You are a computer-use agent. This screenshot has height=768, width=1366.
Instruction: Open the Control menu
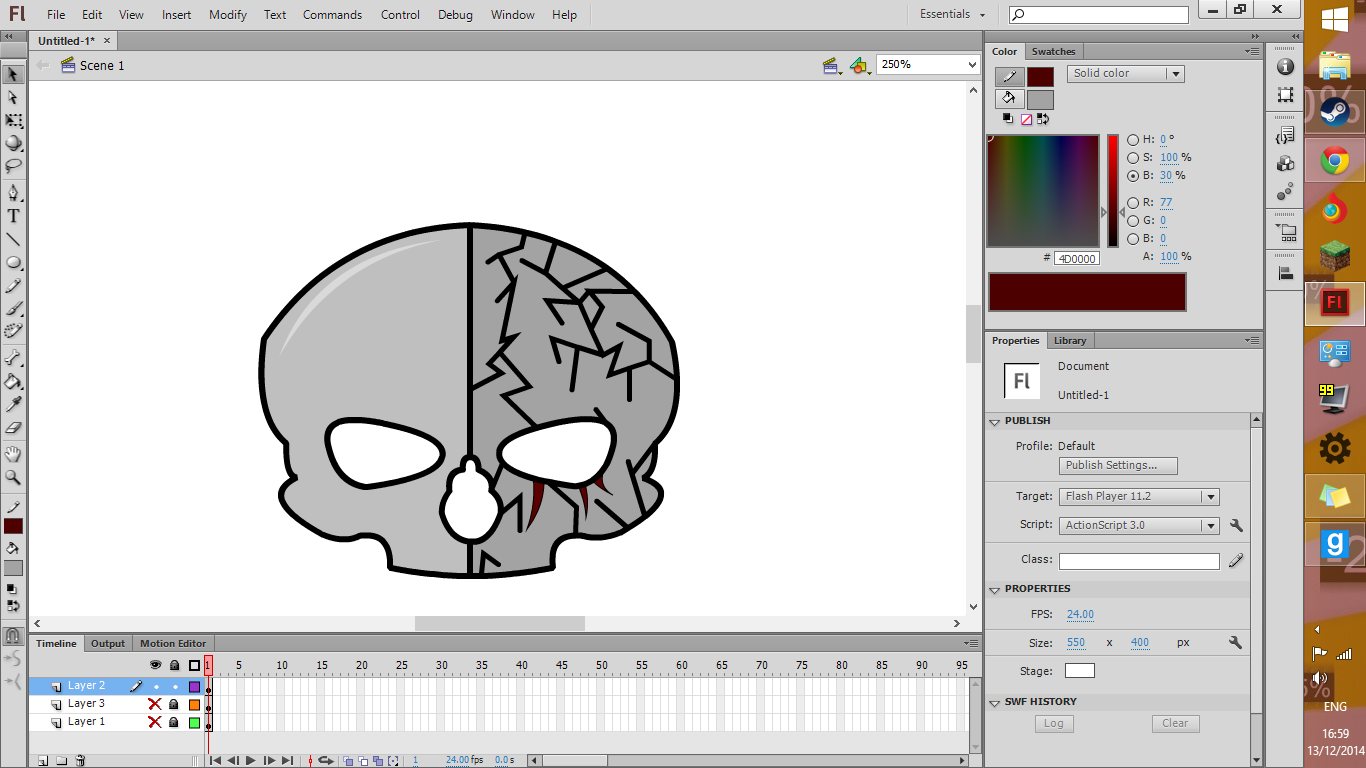400,15
